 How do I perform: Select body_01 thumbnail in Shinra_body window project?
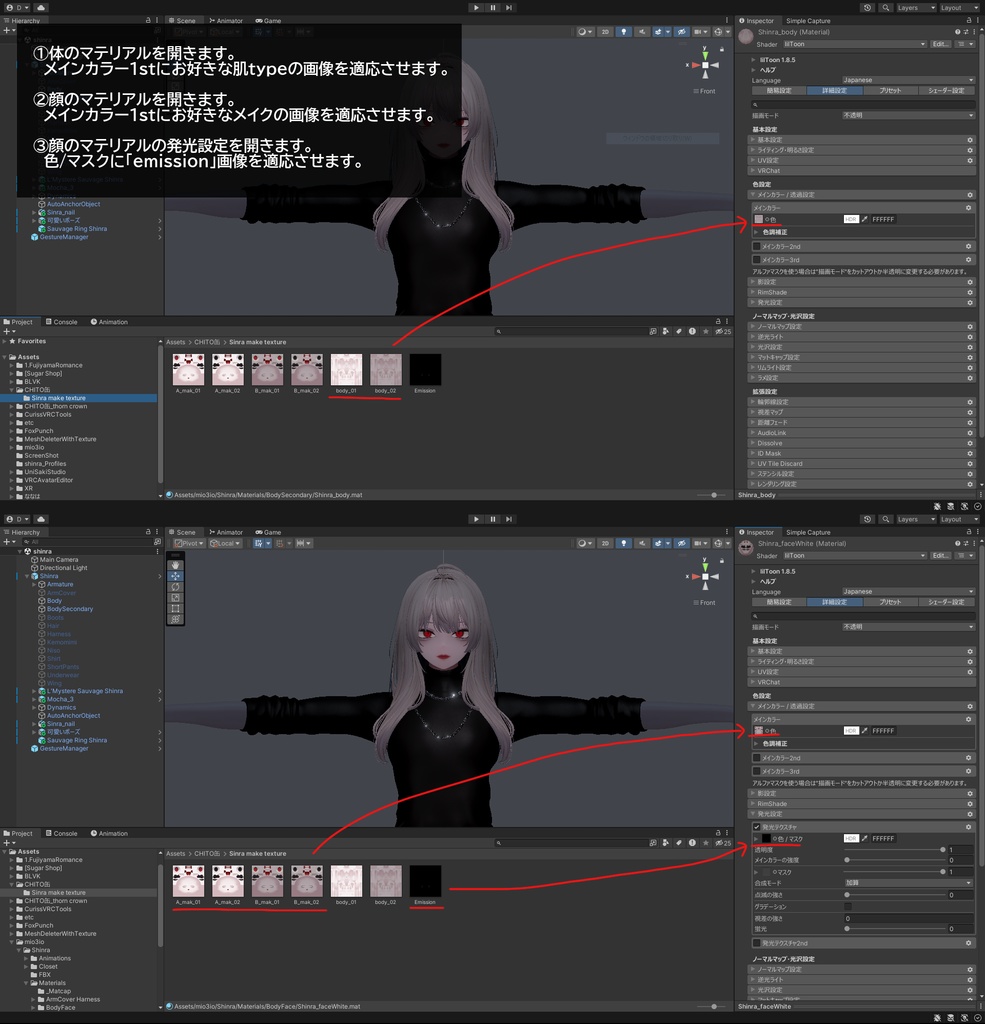click(x=346, y=370)
